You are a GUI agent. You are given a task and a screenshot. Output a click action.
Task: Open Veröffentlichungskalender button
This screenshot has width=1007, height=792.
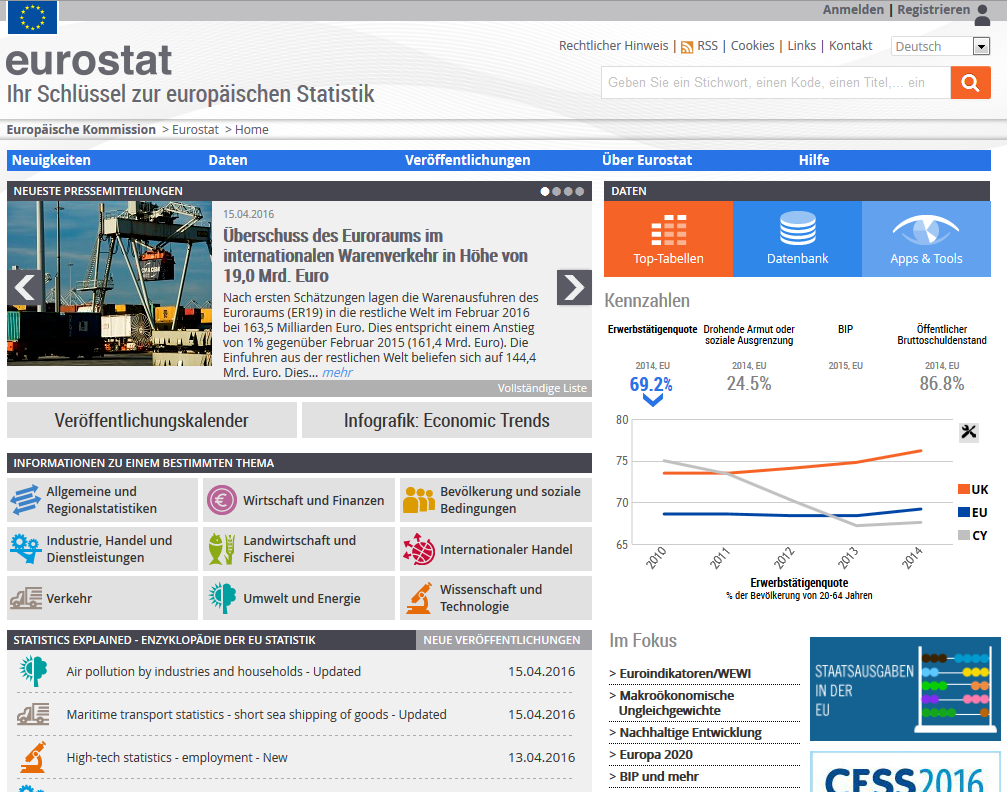tap(152, 420)
